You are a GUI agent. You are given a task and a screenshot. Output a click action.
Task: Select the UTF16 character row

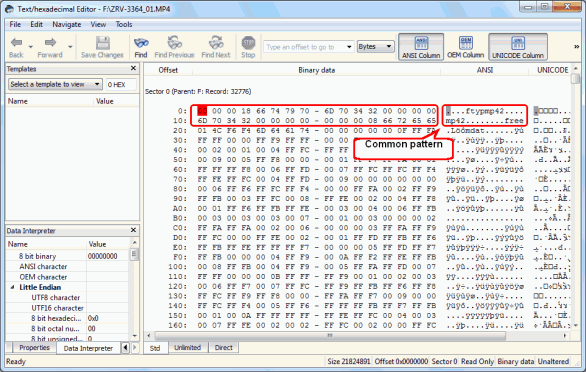coord(68,308)
